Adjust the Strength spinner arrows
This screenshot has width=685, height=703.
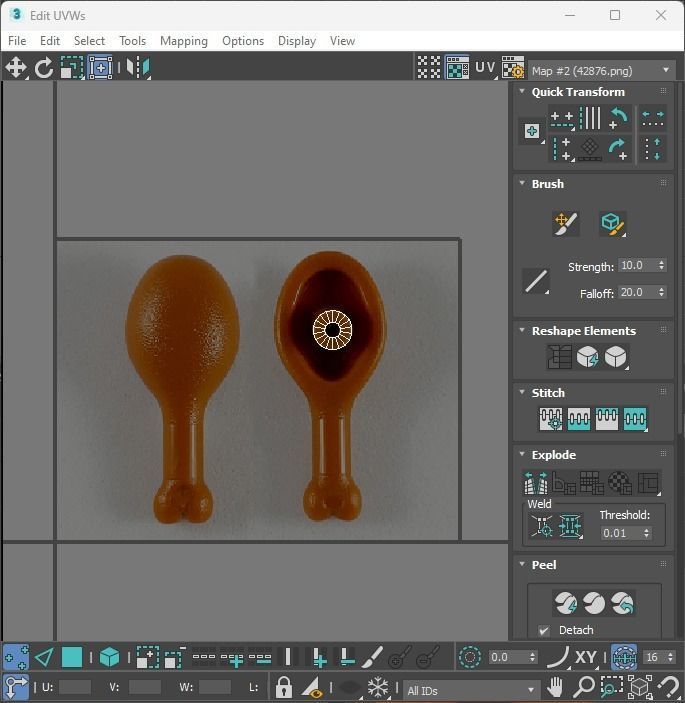coord(662,265)
